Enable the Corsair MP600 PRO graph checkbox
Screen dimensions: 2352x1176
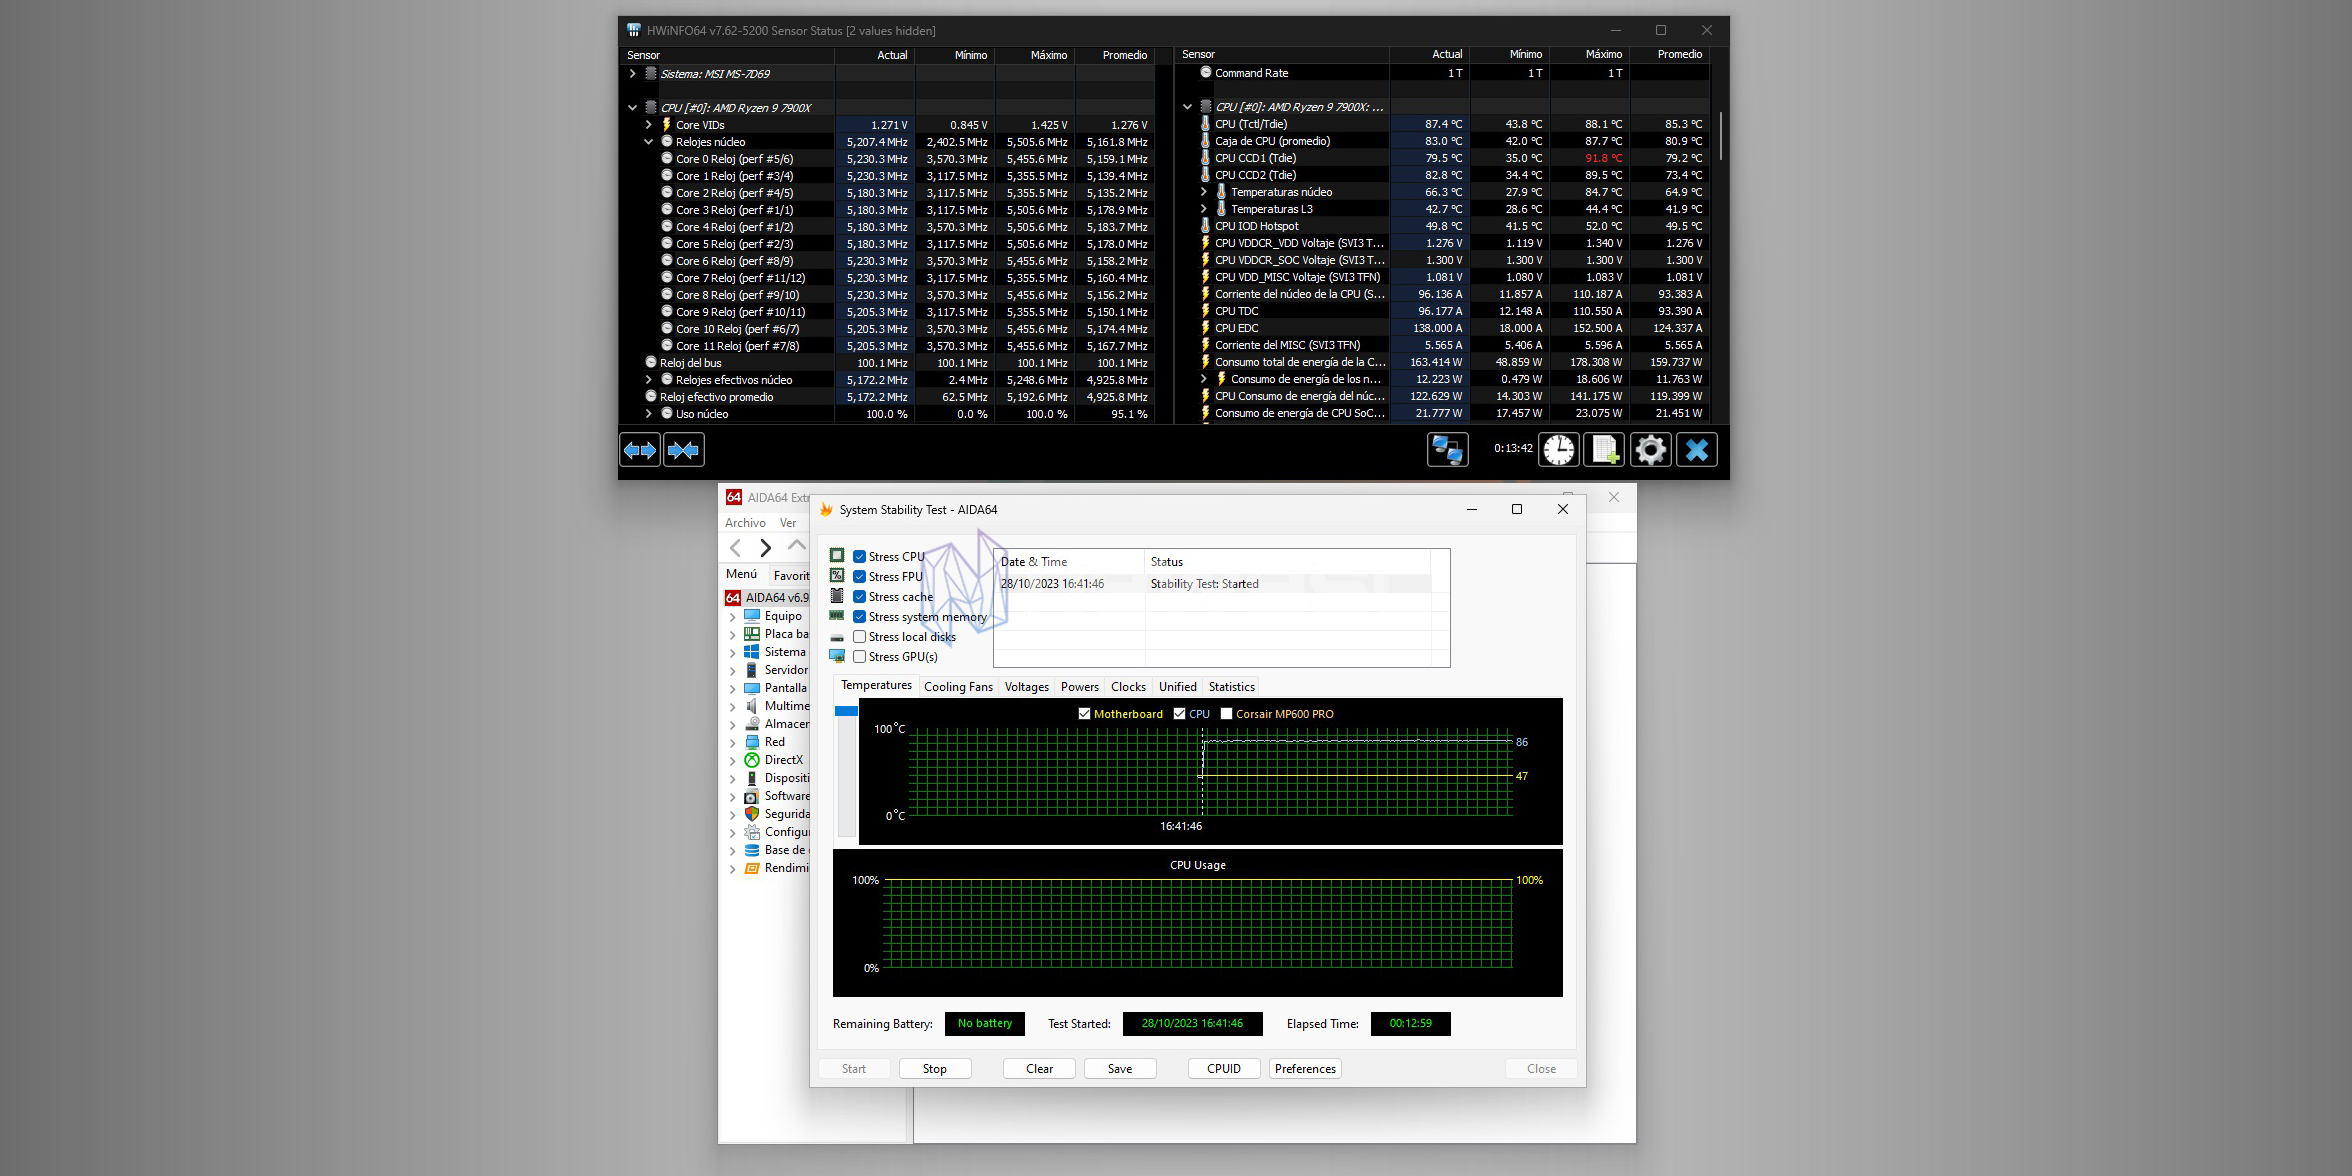point(1226,714)
